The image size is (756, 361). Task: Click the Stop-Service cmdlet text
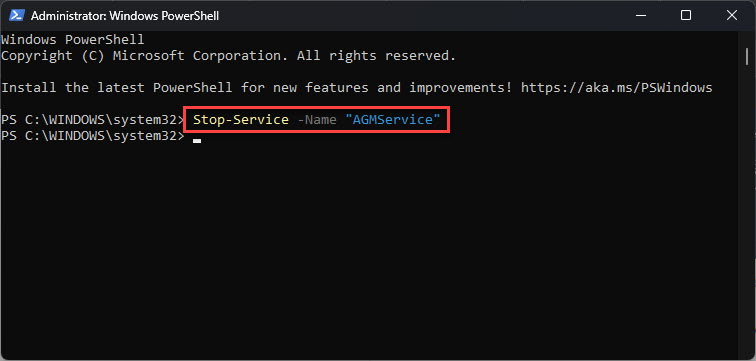coord(241,120)
